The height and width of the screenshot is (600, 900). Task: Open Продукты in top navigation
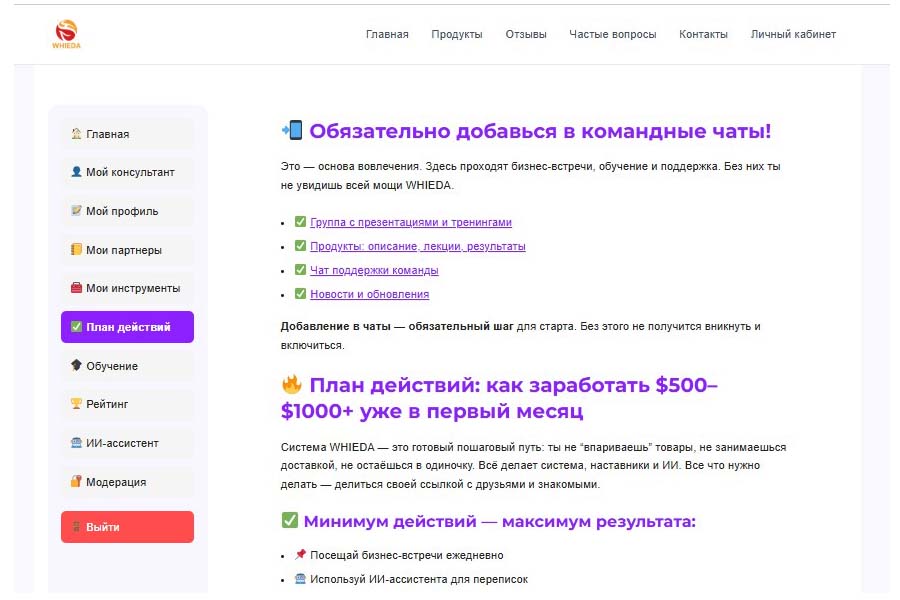[x=456, y=34]
